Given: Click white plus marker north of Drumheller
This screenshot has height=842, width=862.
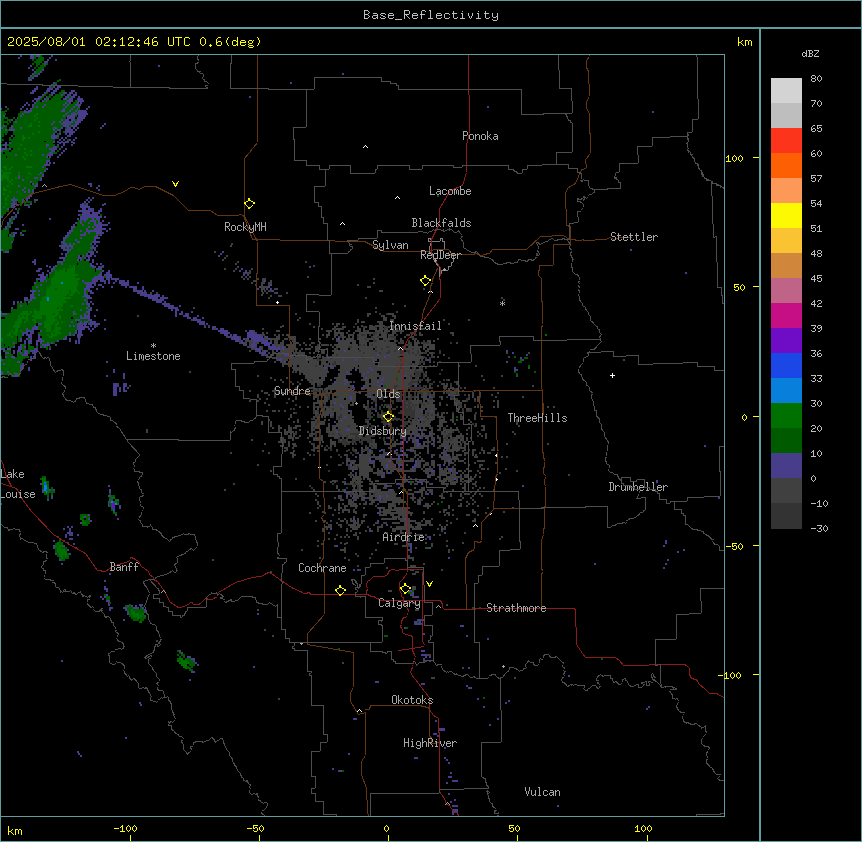Looking at the screenshot, I should coord(612,375).
